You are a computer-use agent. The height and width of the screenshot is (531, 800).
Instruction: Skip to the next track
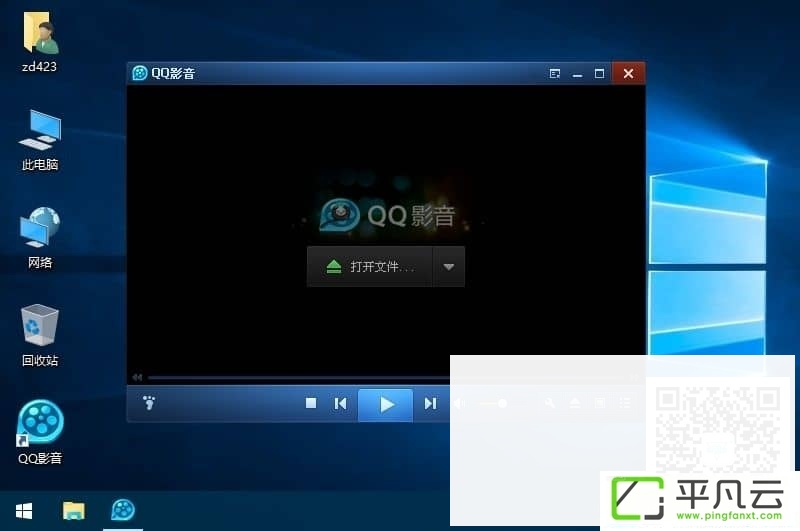point(430,404)
